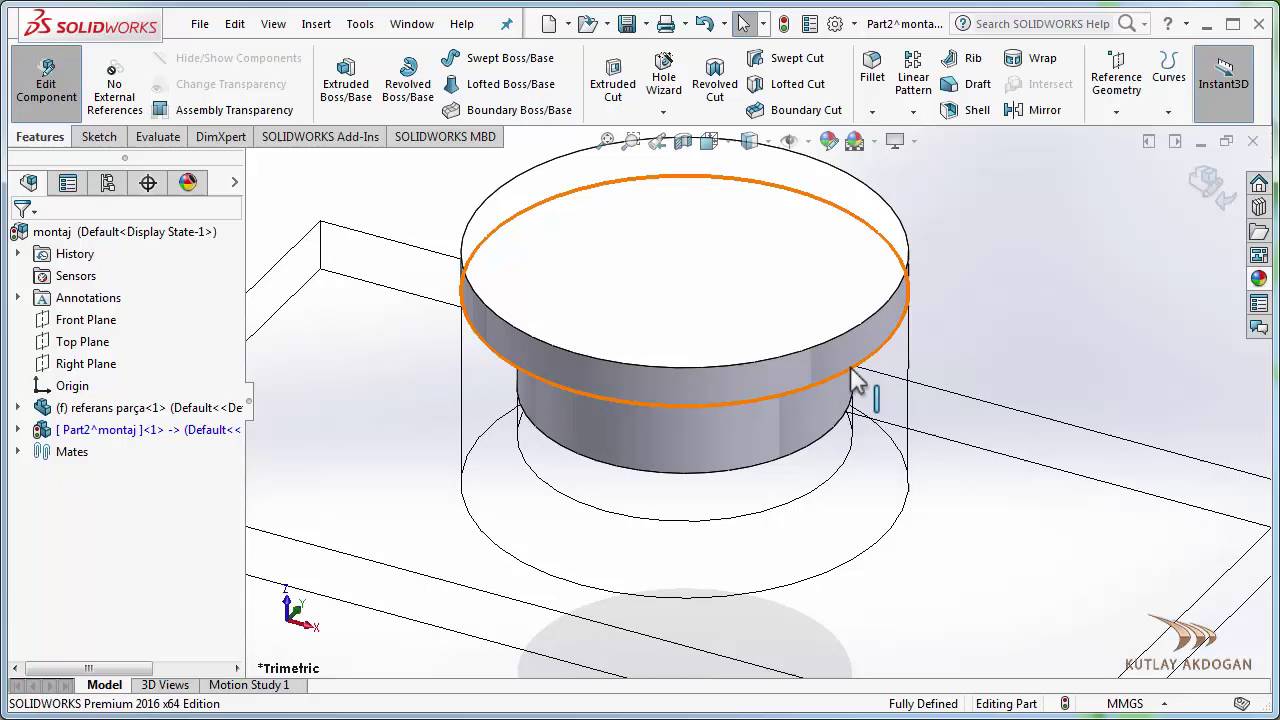Create a new document
The image size is (1280, 720).
547,24
